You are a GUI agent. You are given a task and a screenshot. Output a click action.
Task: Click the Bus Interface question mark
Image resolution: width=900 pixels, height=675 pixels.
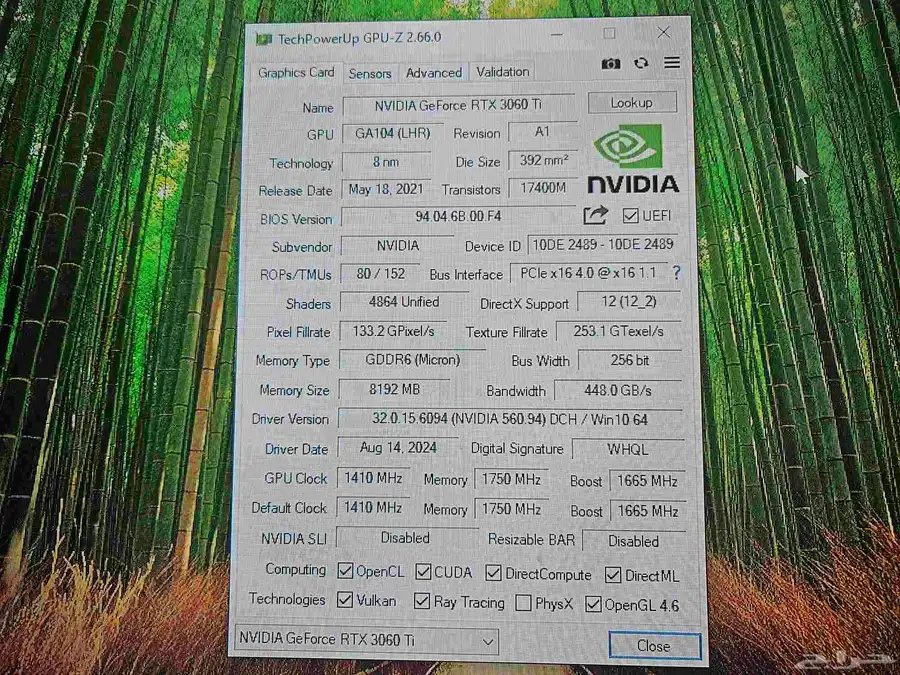coord(677,273)
